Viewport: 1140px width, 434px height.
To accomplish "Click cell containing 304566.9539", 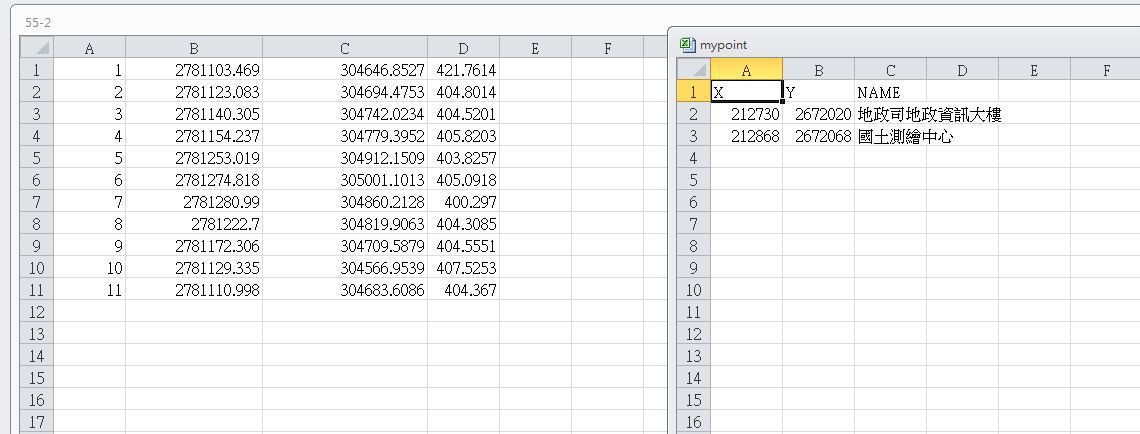I will point(345,268).
